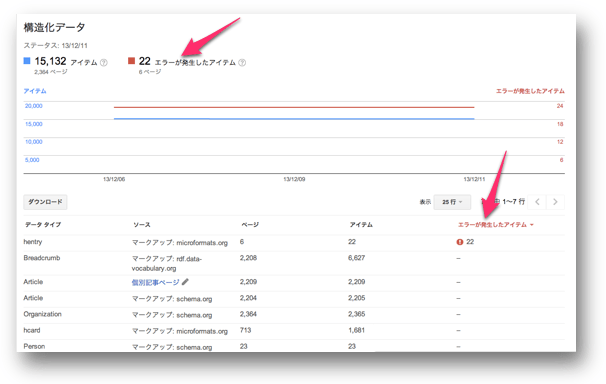
Task: Click help icon next to アイテム count
Action: click(104, 63)
